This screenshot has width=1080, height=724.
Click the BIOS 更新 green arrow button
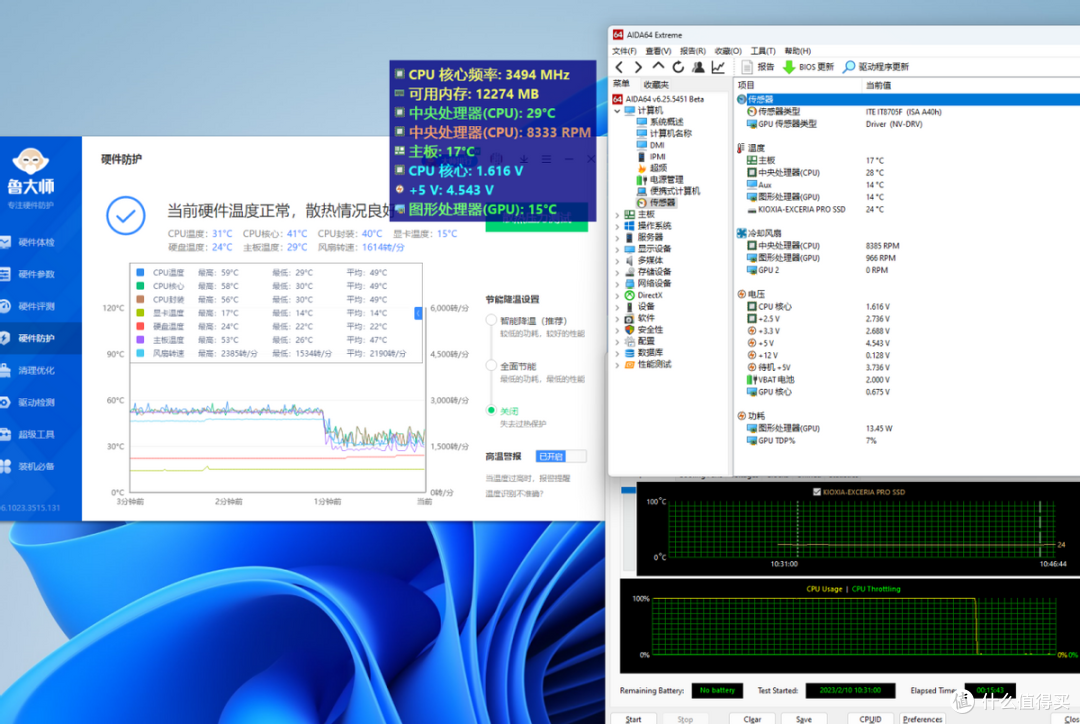[789, 67]
